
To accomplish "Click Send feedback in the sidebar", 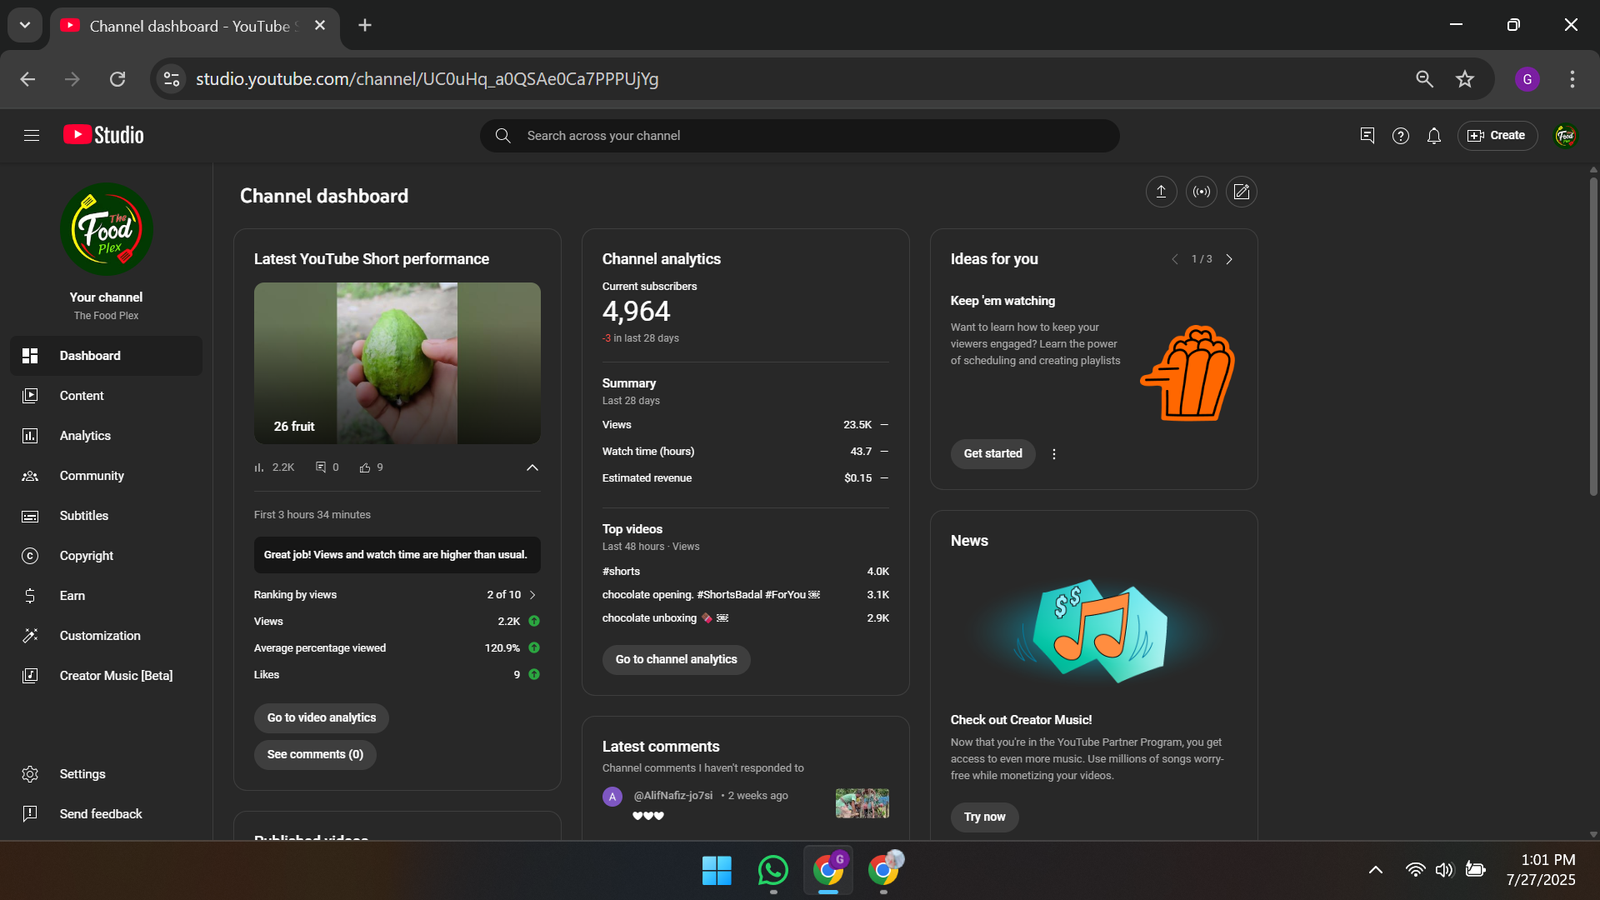I will coord(106,814).
